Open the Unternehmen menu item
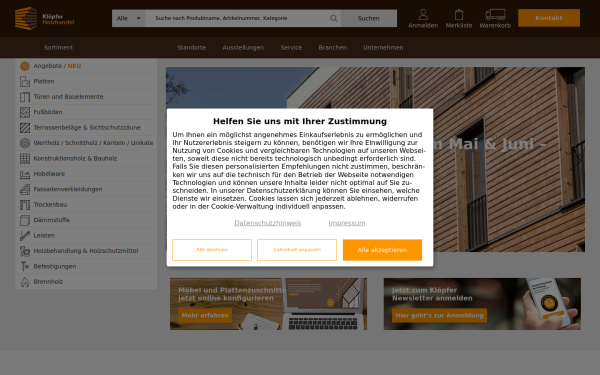The width and height of the screenshot is (600, 375). [x=383, y=47]
